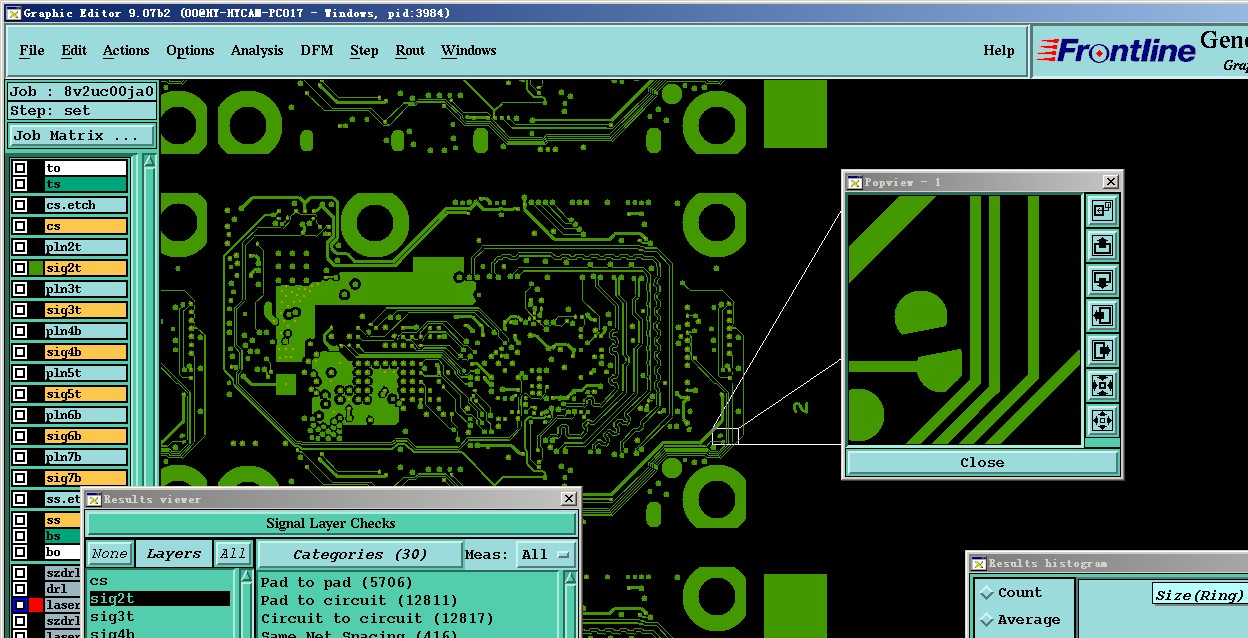1248x638 pixels.
Task: Select cs in the Results viewer layer list
Action: pyautogui.click(x=160, y=581)
